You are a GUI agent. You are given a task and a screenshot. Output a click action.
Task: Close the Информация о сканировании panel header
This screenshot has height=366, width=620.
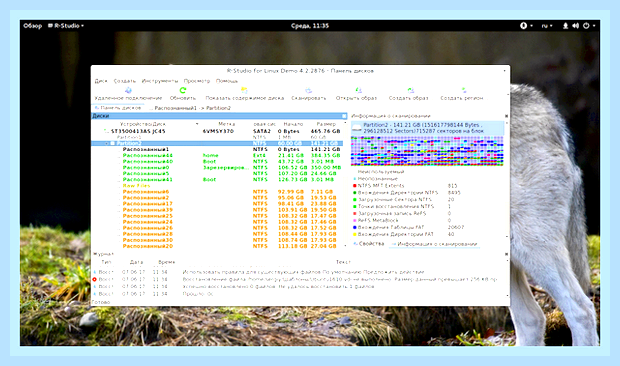pyautogui.click(x=507, y=116)
